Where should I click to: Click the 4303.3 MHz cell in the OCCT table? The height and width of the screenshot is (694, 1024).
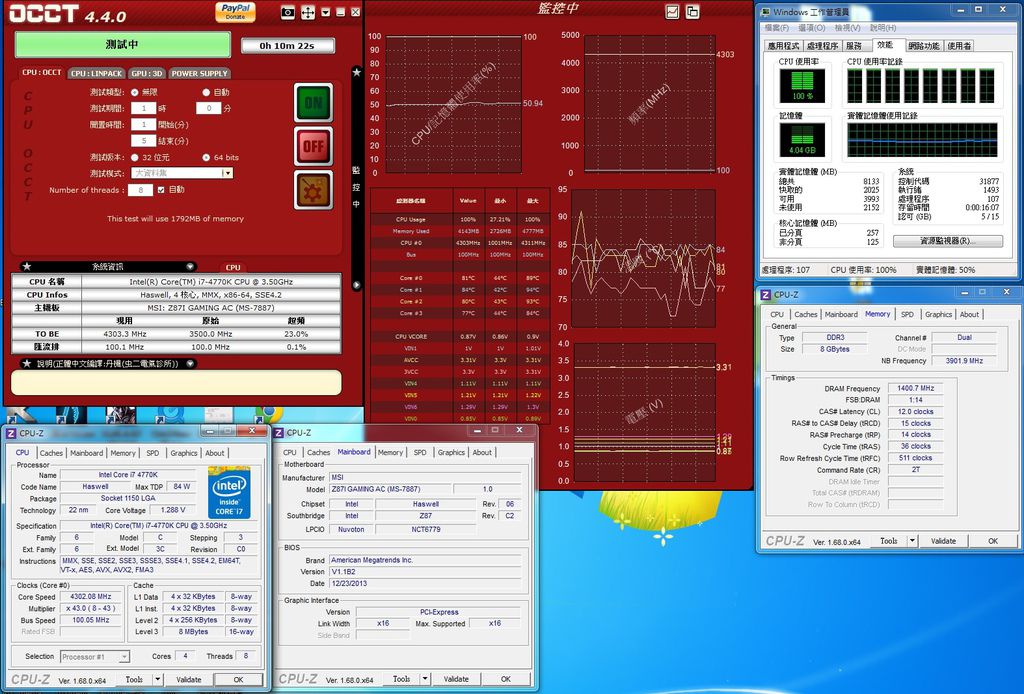coord(124,334)
